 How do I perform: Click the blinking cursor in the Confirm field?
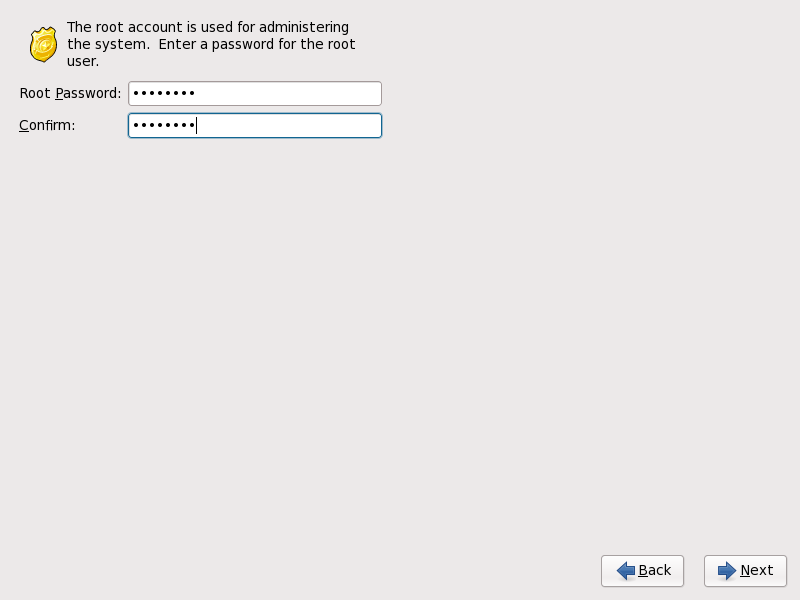point(196,126)
